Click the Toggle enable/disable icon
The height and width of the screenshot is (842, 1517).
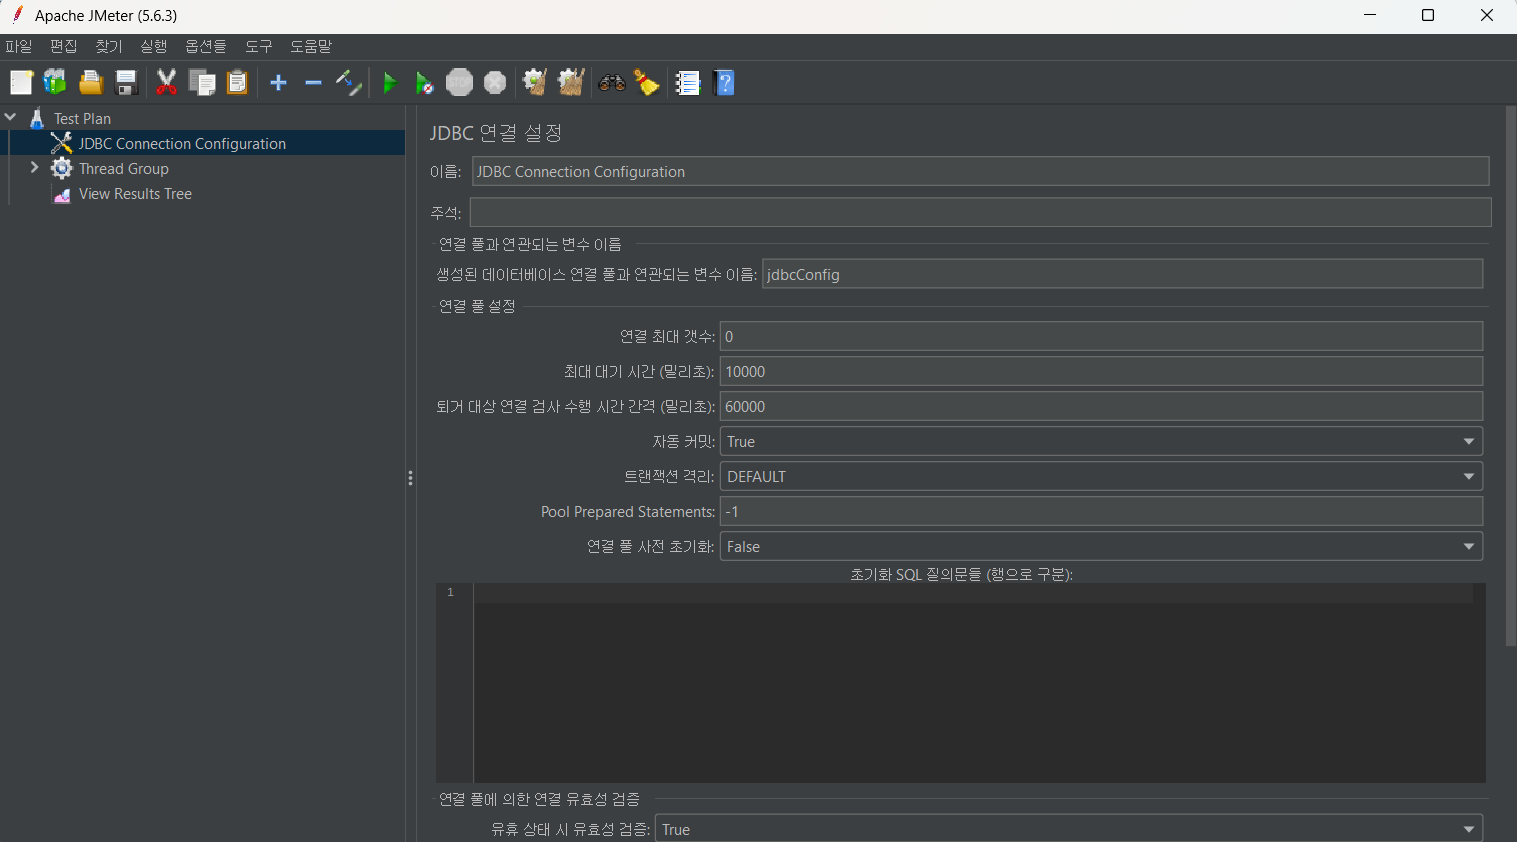tap(348, 83)
